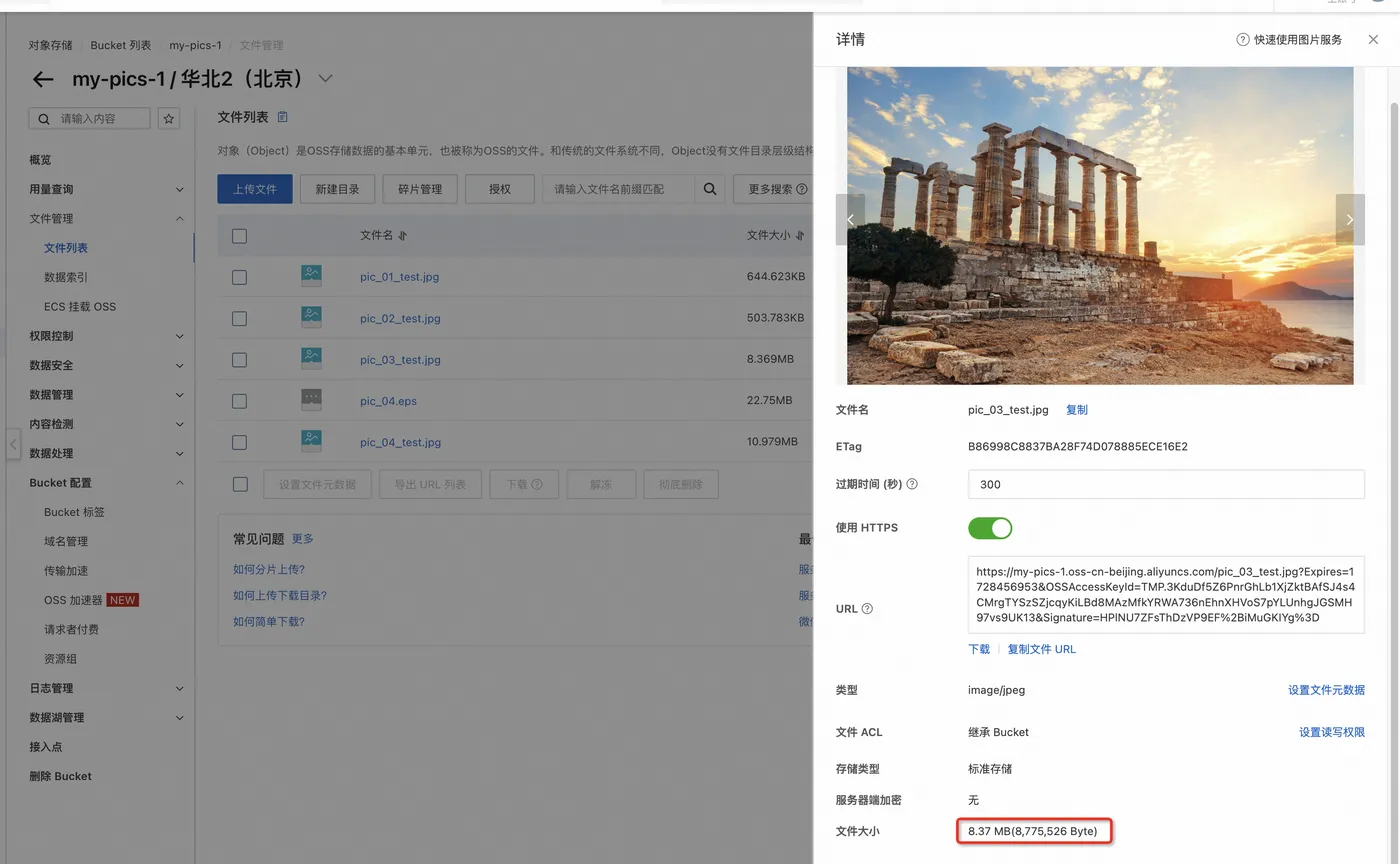The image size is (1400, 864).
Task: Sort by 文件大小 using its sort icon
Action: (x=799, y=236)
